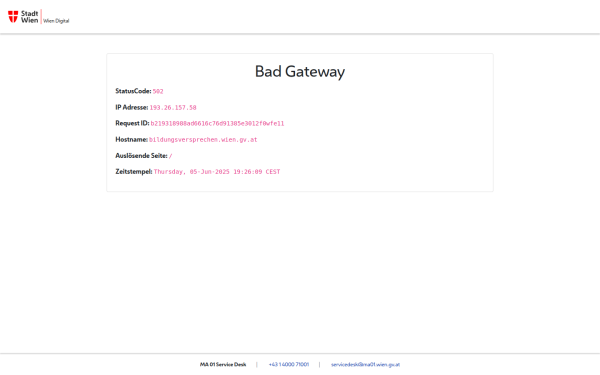Select the IP address 193.26.157.58
600x375 pixels.
tap(173, 108)
